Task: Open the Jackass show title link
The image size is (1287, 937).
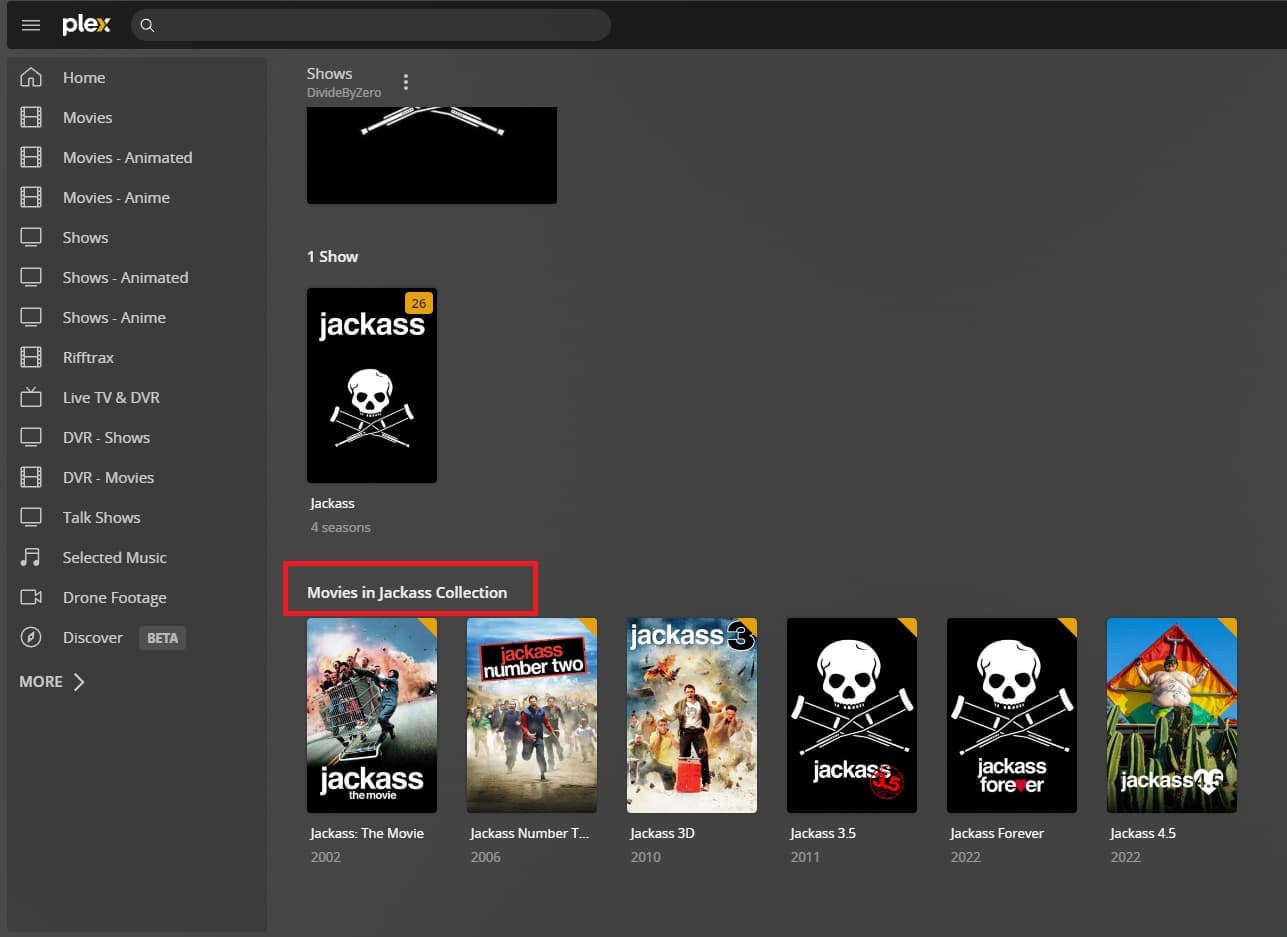Action: click(x=332, y=503)
